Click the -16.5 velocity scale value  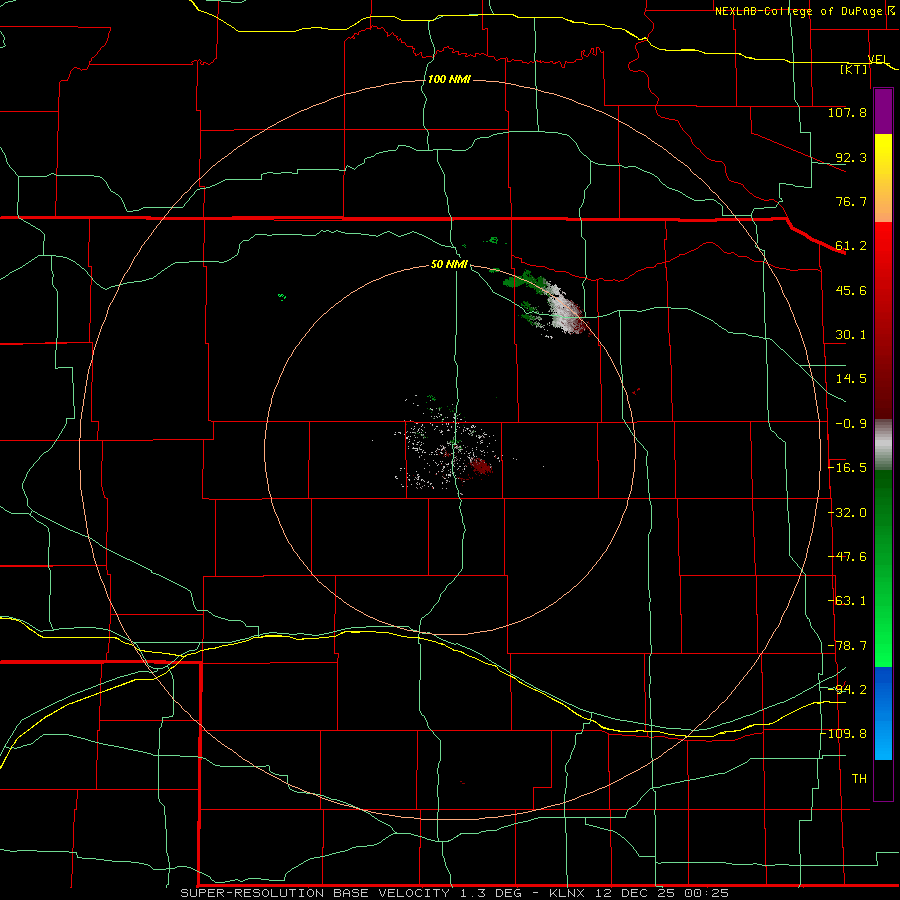point(847,468)
